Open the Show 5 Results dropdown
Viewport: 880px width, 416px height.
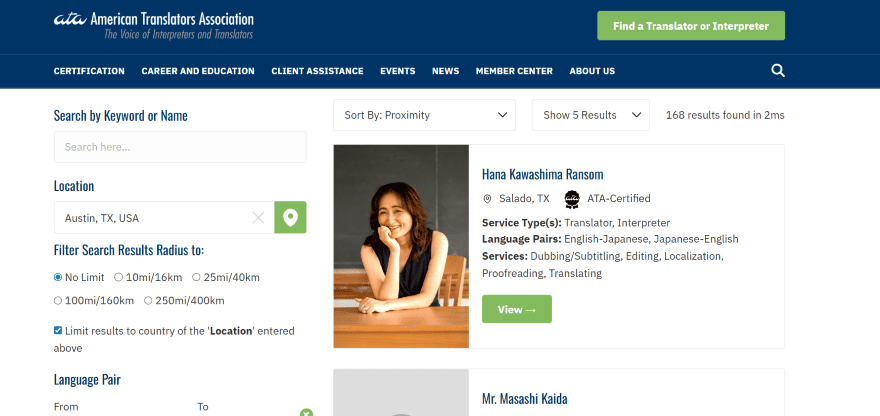click(591, 115)
